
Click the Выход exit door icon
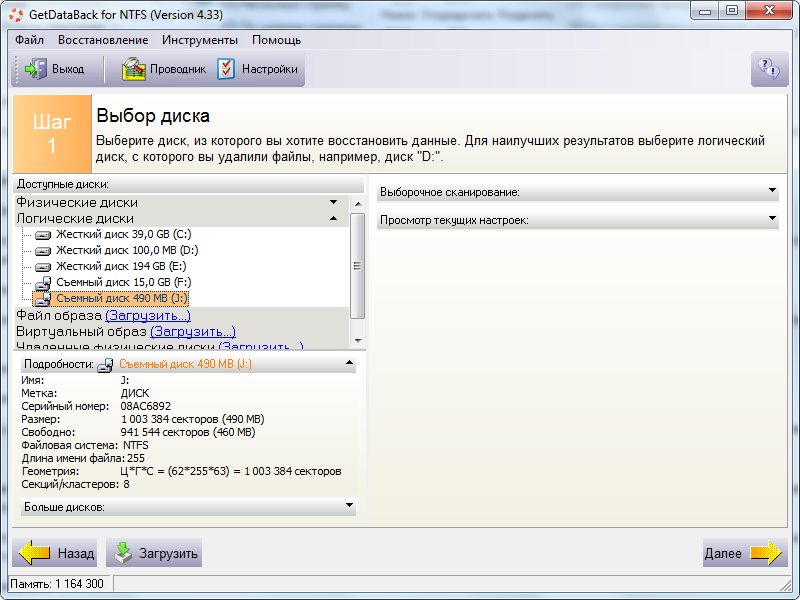coord(35,69)
